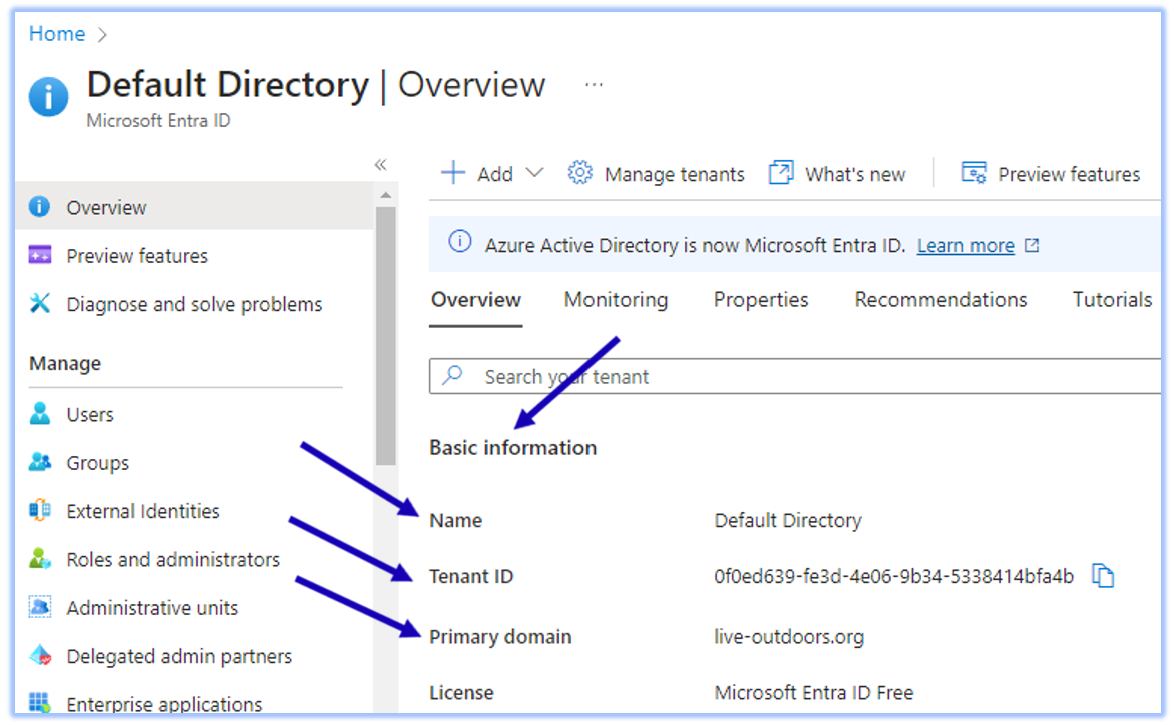1174x725 pixels.
Task: Open the Recommendations tab
Action: [940, 300]
